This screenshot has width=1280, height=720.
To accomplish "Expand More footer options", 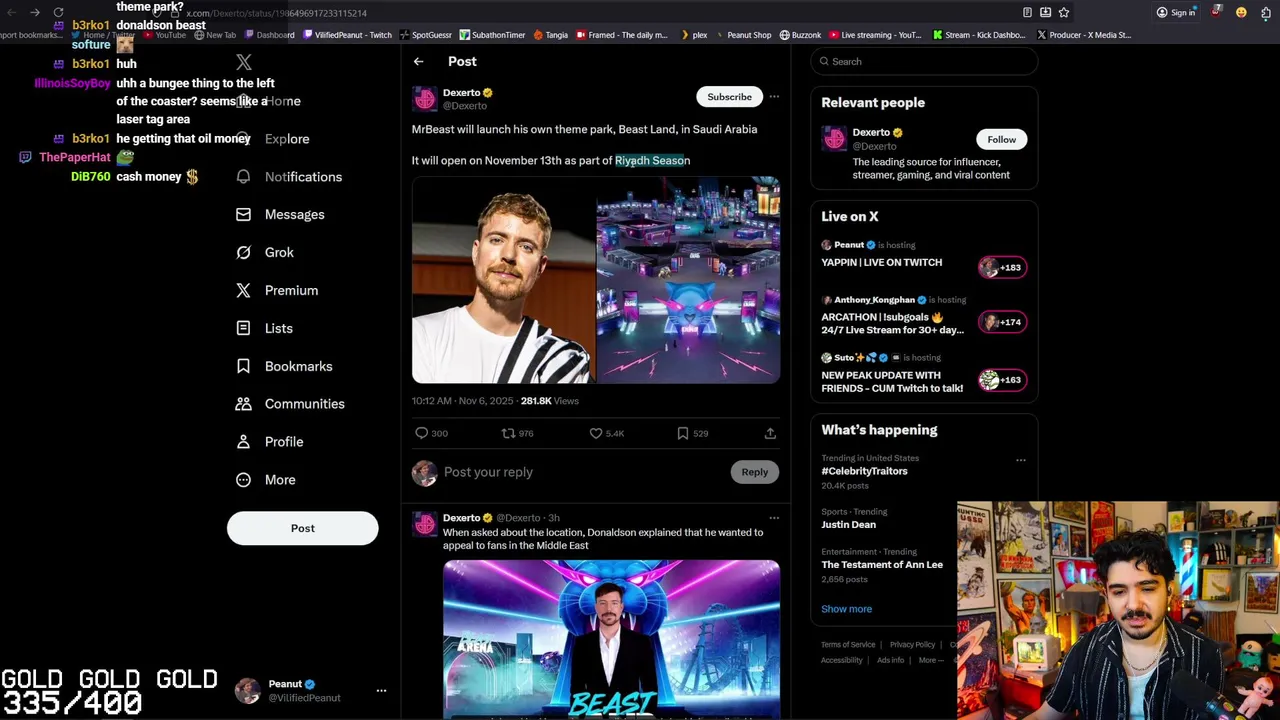I will point(930,660).
